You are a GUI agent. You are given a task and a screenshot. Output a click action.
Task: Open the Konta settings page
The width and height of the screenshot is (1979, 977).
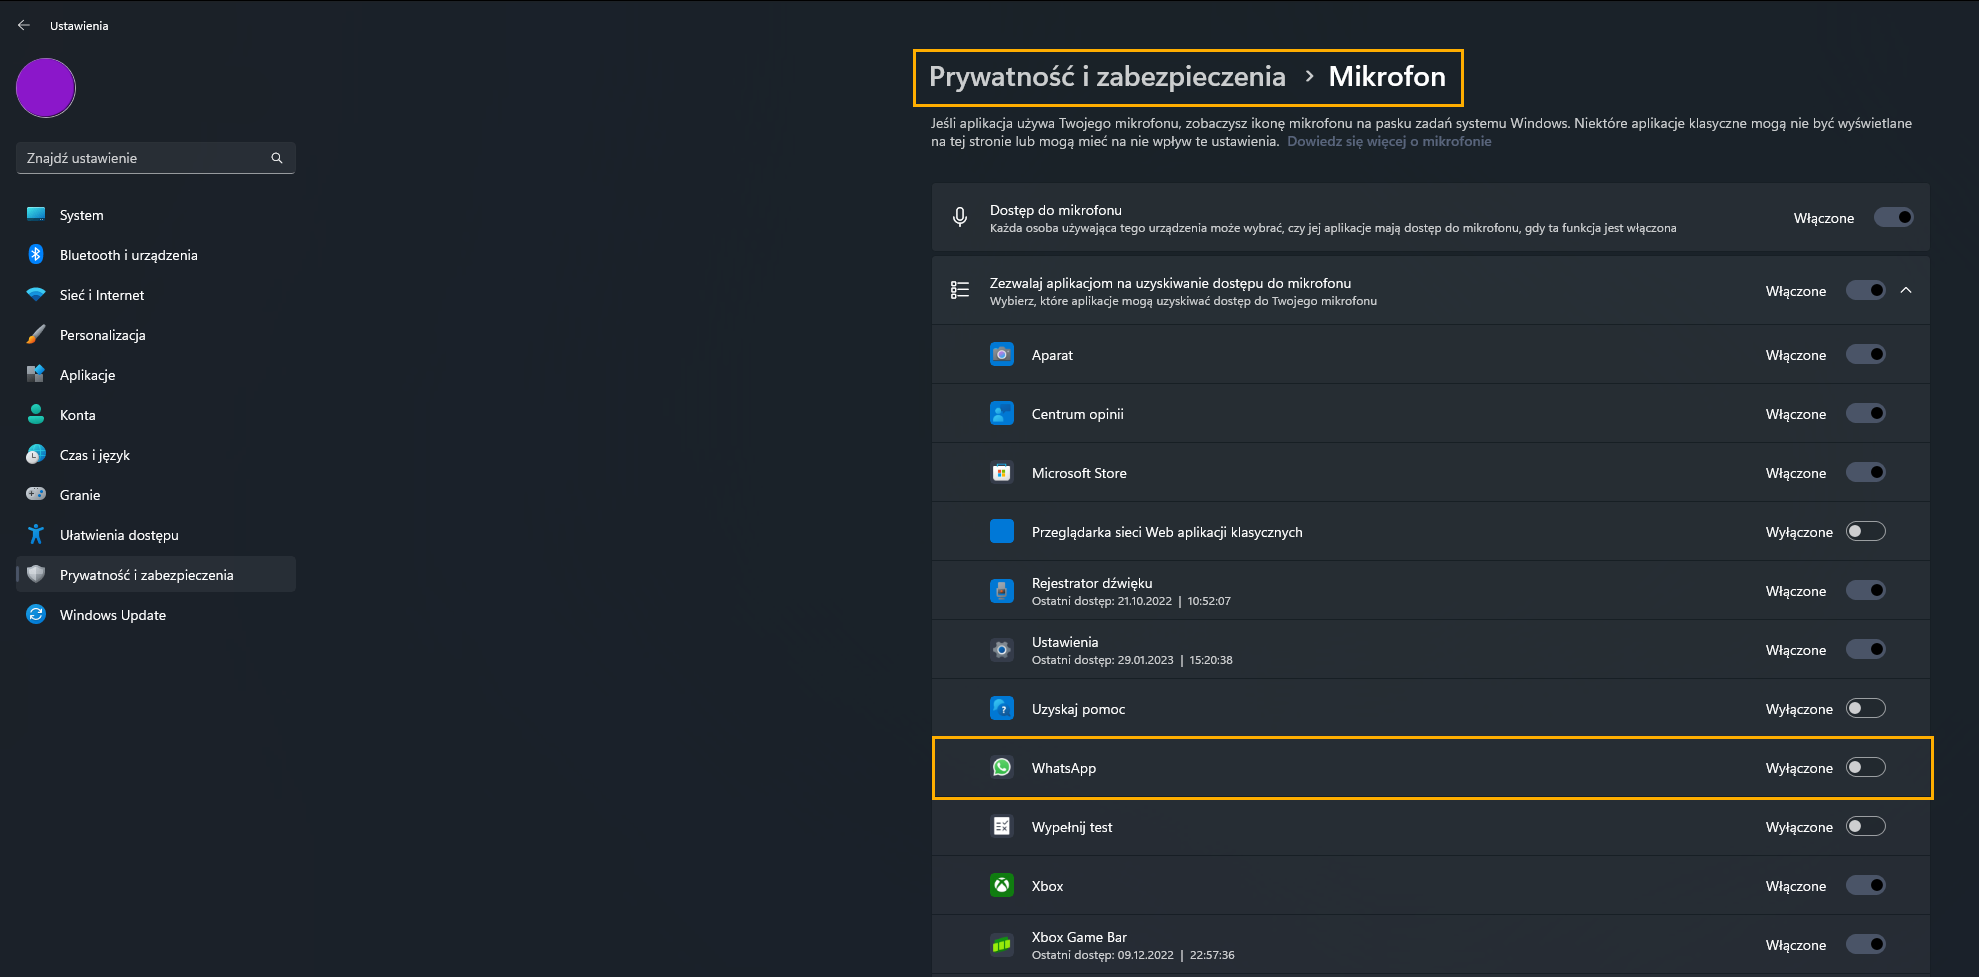tap(156, 414)
